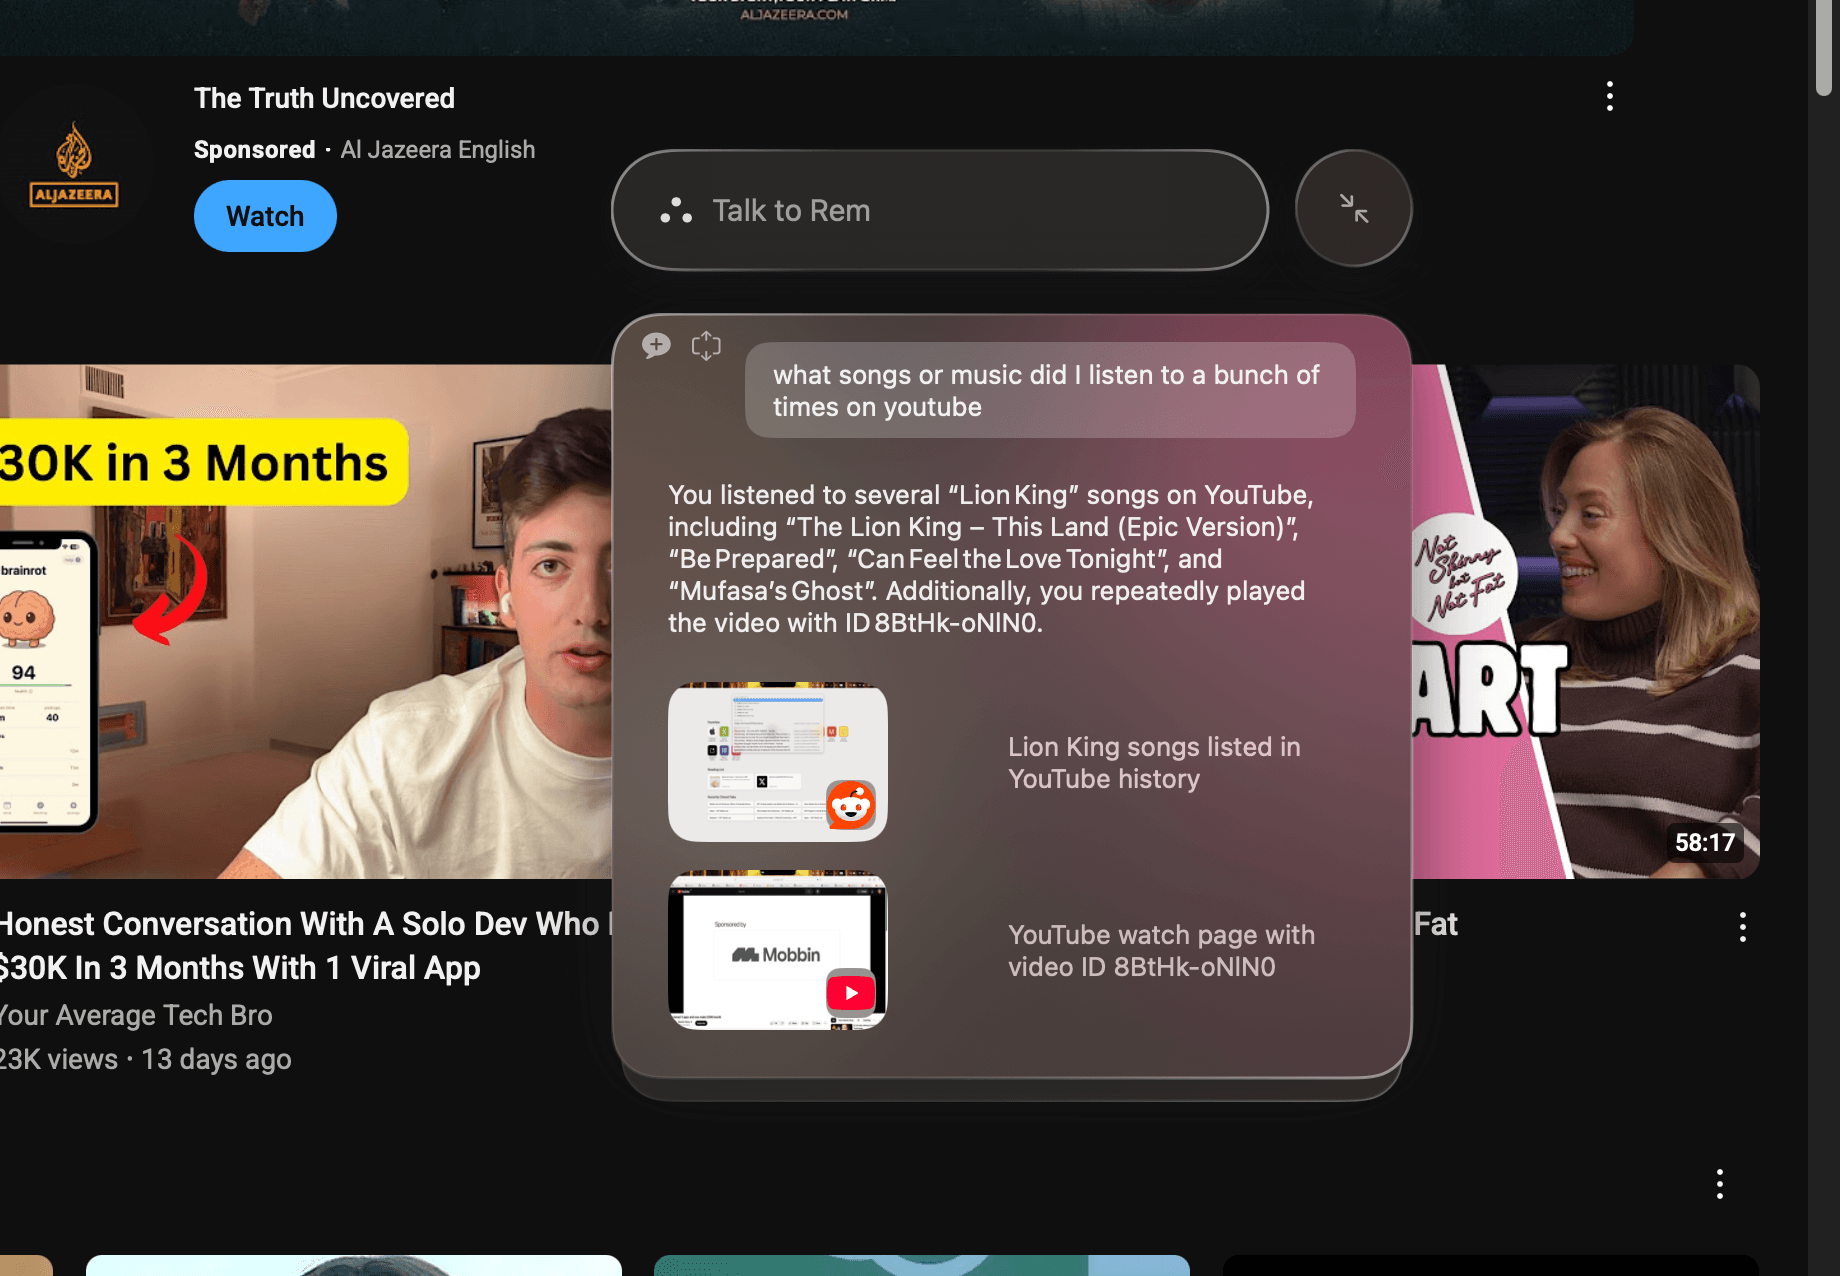
Task: Open the Lion King history screenshot thumbnail
Action: tap(777, 763)
